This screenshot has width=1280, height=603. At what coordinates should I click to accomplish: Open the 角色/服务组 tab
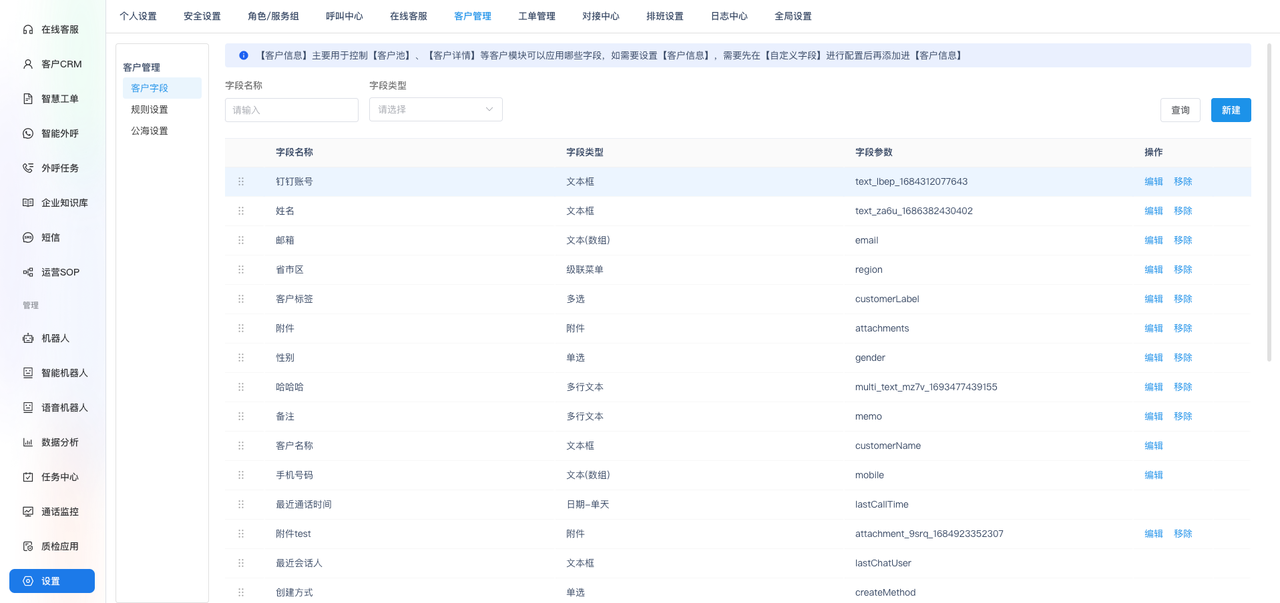pos(273,16)
